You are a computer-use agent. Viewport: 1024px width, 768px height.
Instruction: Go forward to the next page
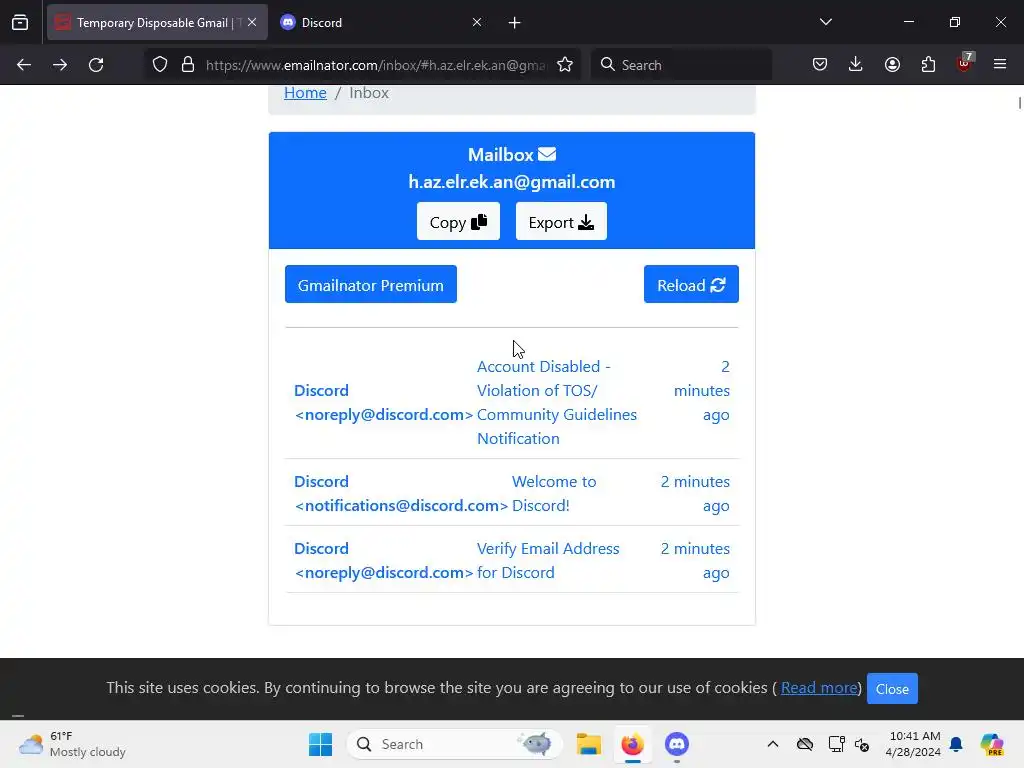pyautogui.click(x=60, y=65)
